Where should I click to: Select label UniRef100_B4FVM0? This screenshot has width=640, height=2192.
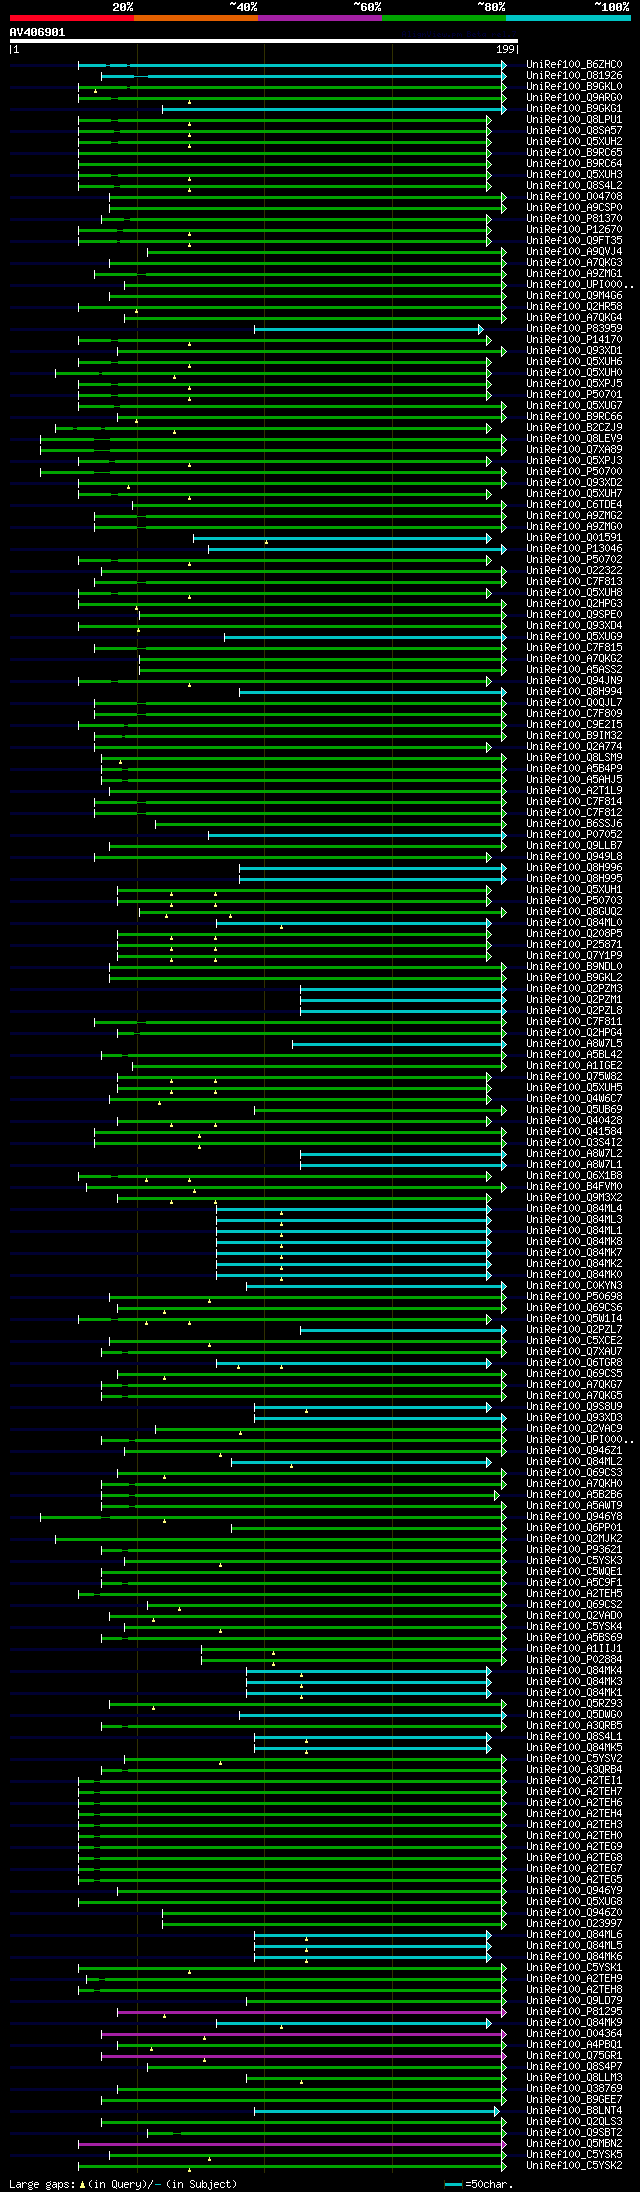click(x=574, y=1187)
